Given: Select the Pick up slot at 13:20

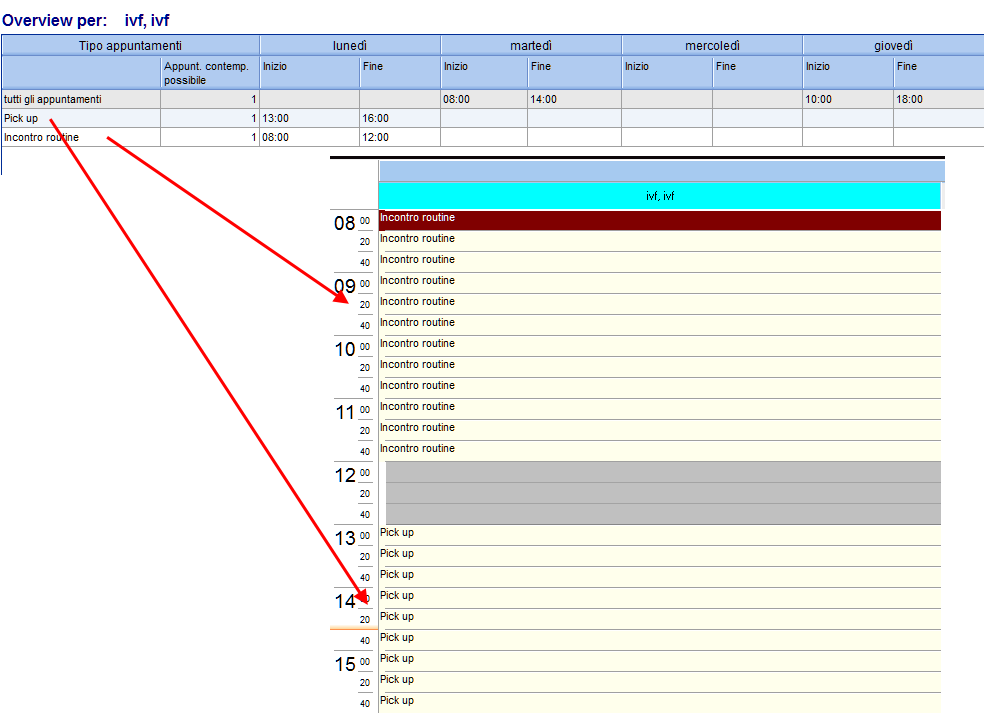Looking at the screenshot, I should (x=660, y=556).
